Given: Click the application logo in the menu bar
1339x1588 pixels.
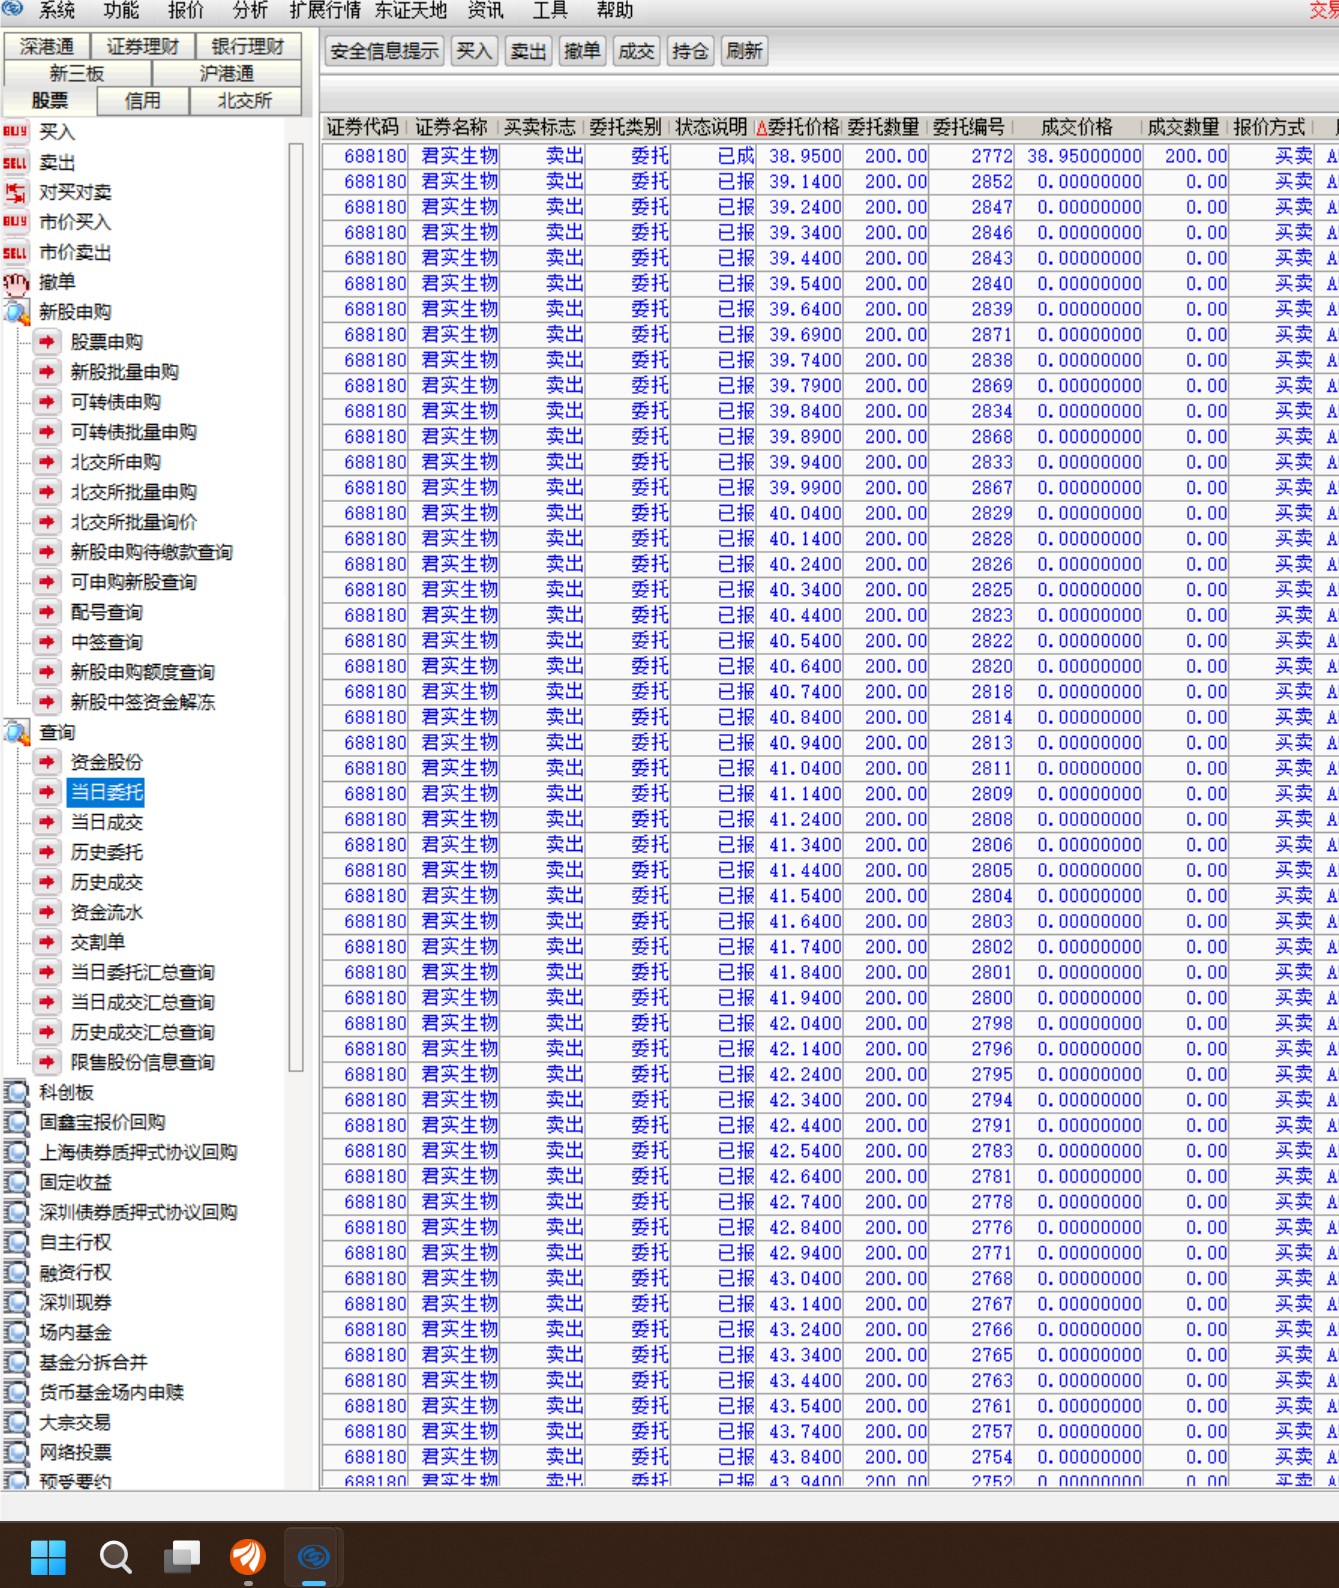Looking at the screenshot, I should coord(13,10).
